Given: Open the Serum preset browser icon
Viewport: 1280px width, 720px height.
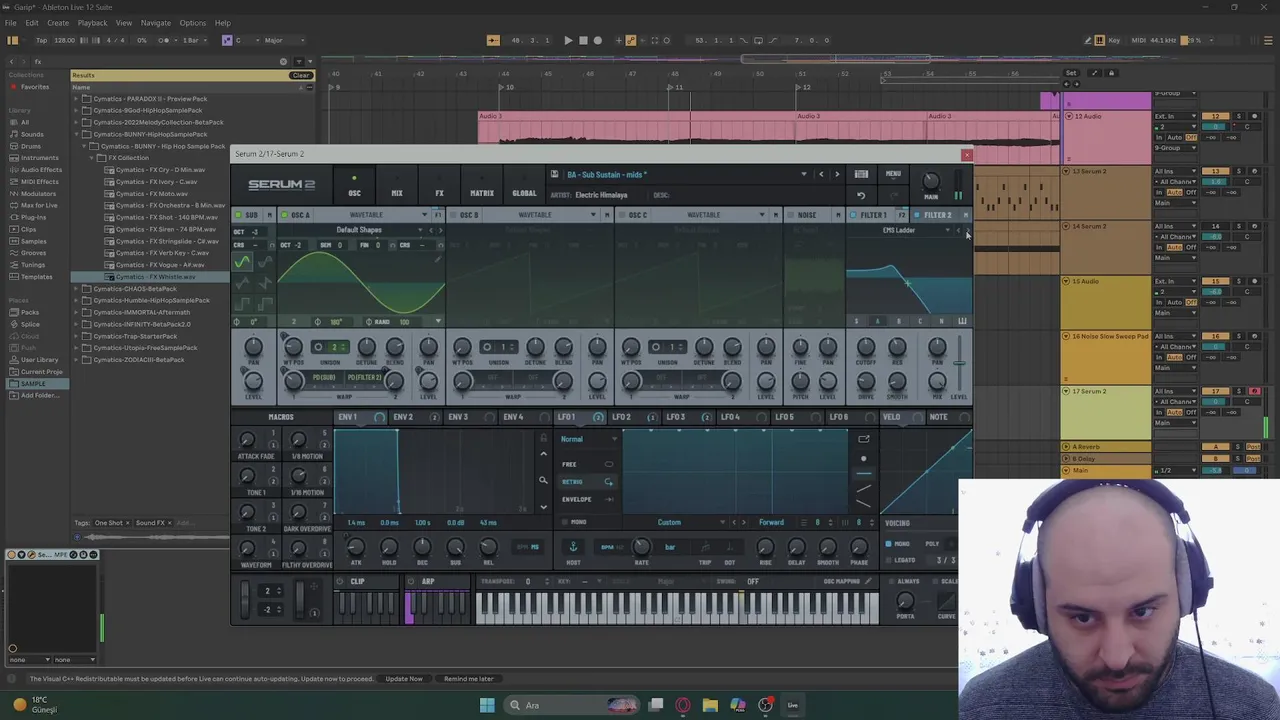Looking at the screenshot, I should tap(861, 174).
